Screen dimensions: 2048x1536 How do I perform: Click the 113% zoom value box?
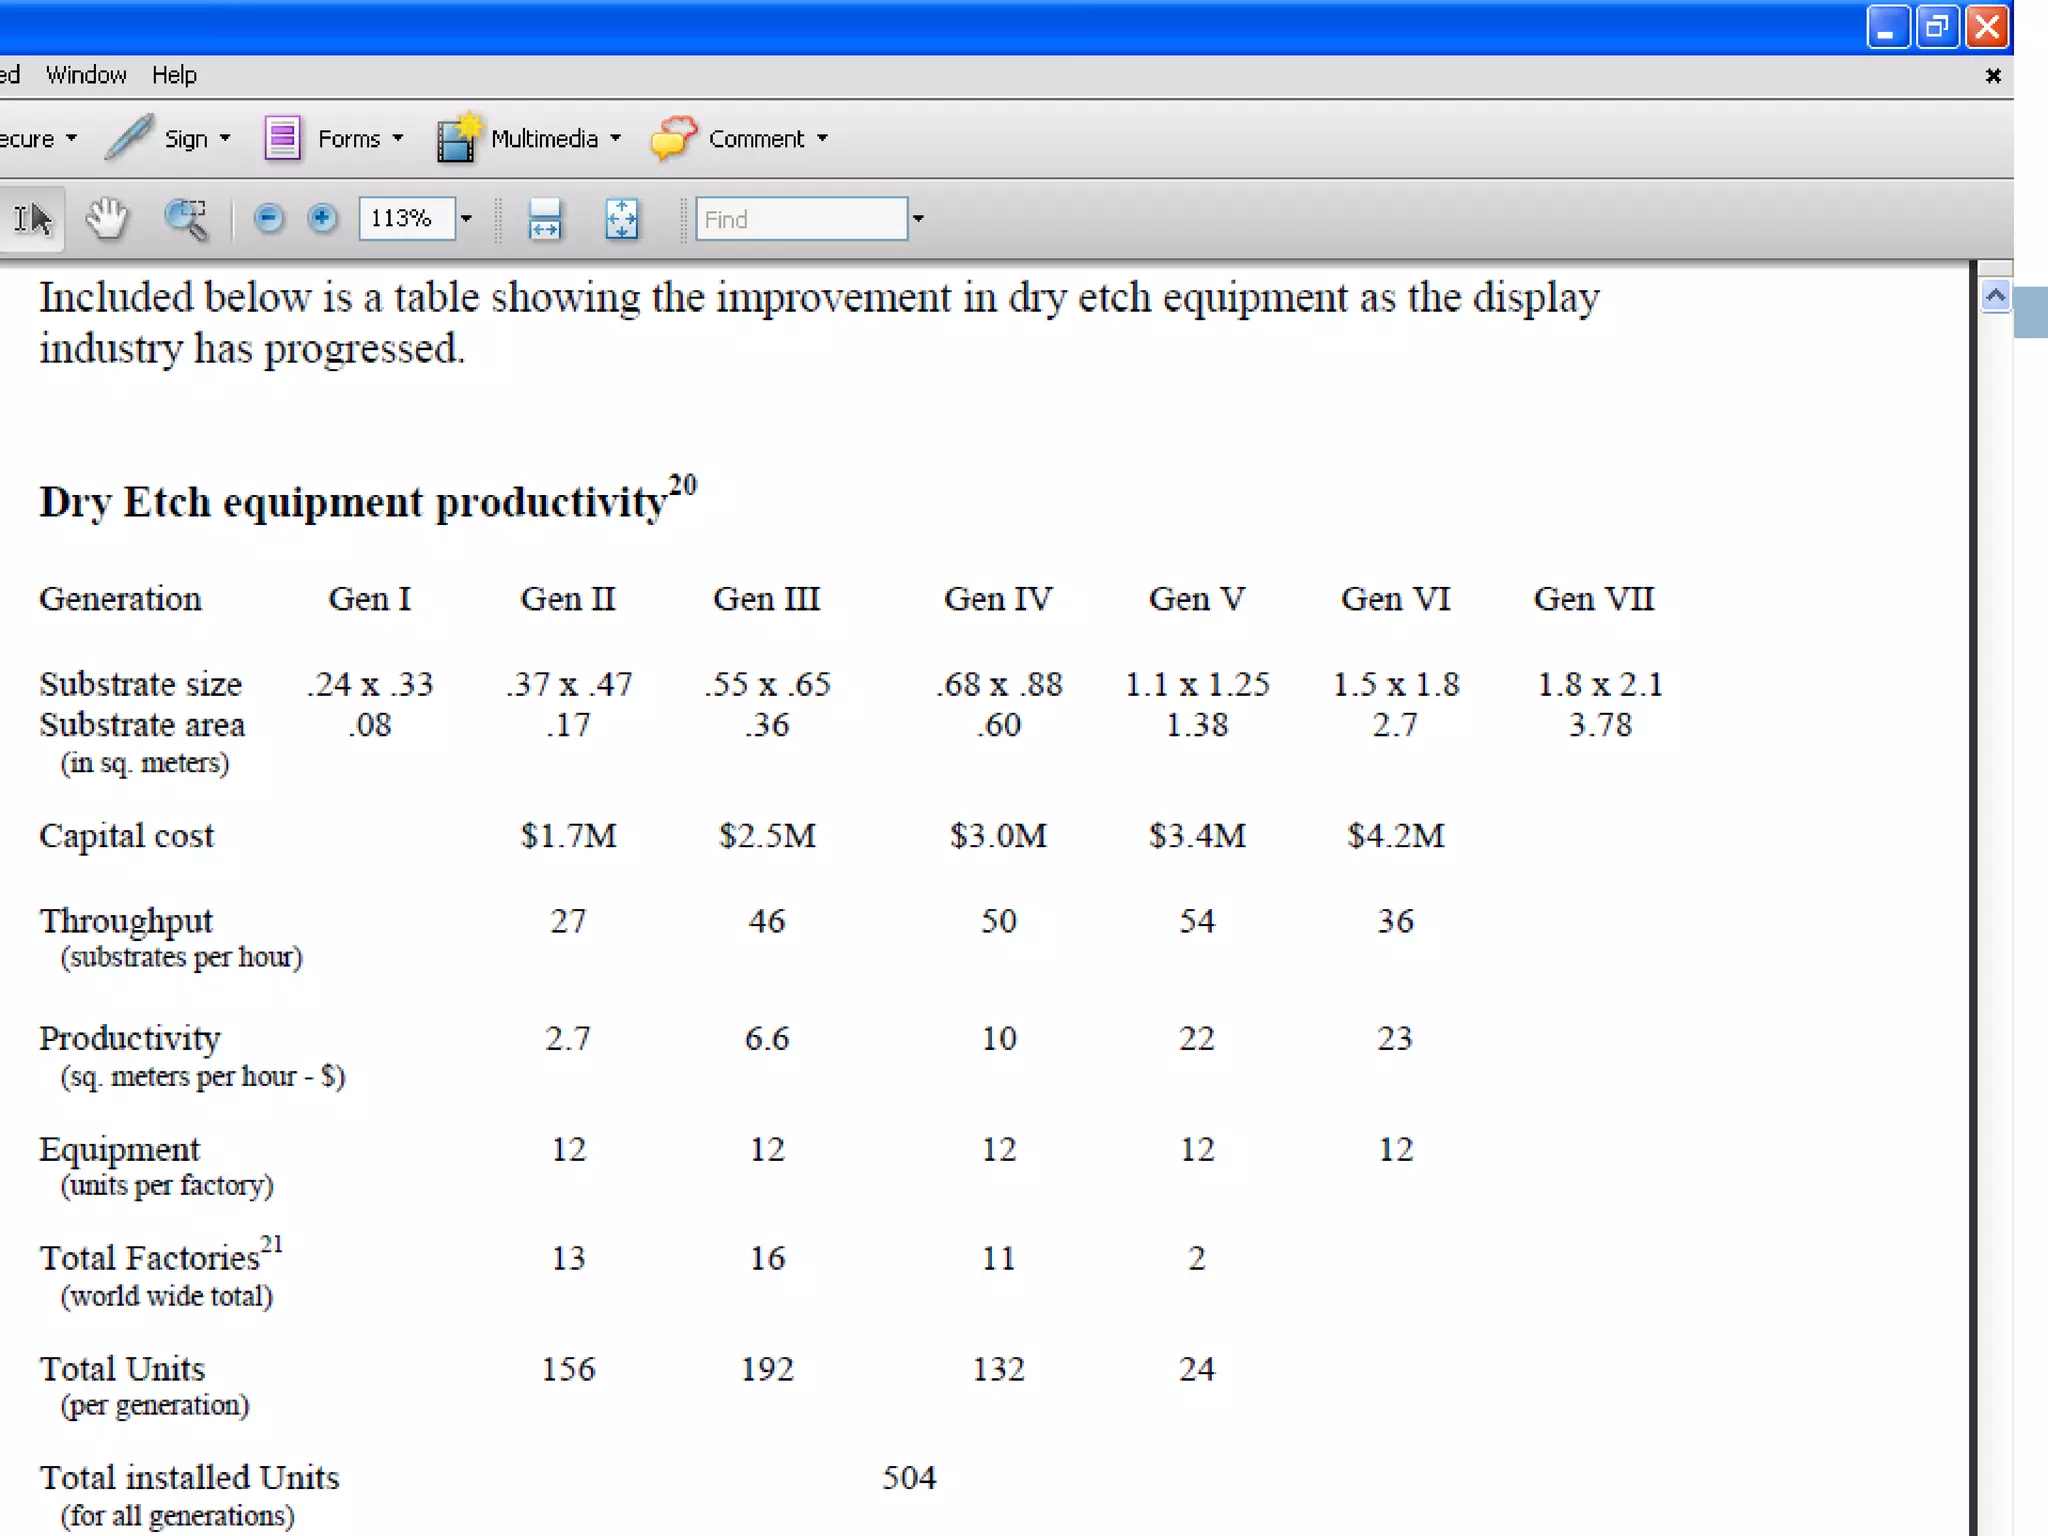coord(405,218)
